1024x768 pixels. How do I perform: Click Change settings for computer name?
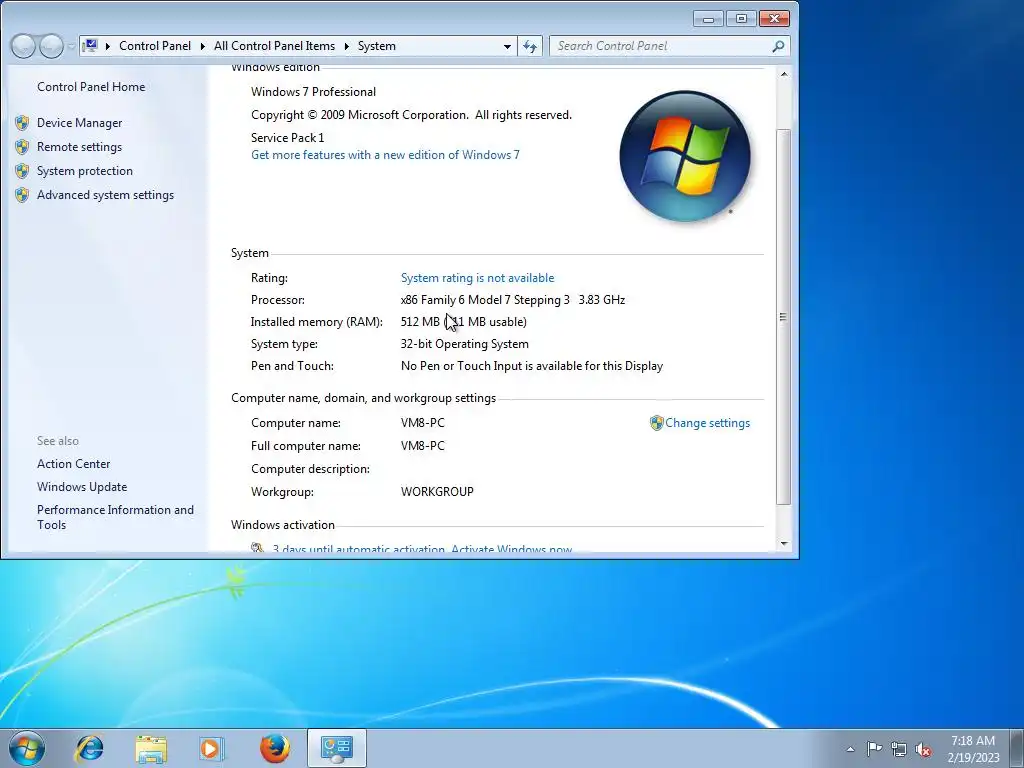(x=707, y=423)
